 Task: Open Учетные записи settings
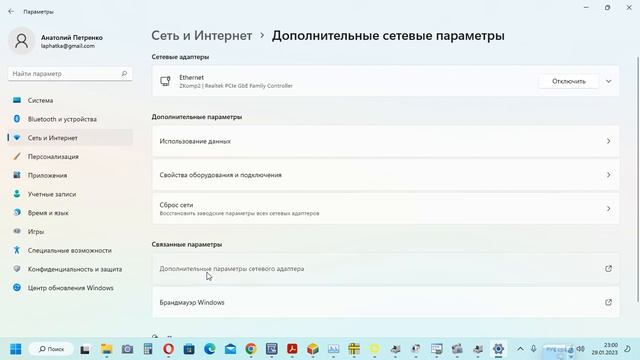pos(70,194)
